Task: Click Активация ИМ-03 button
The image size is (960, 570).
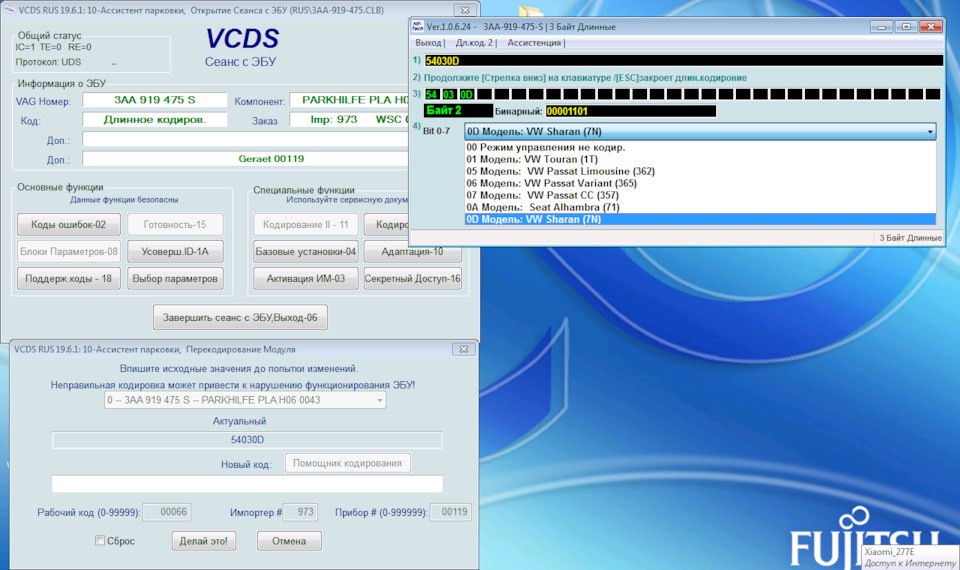Action: (x=306, y=279)
